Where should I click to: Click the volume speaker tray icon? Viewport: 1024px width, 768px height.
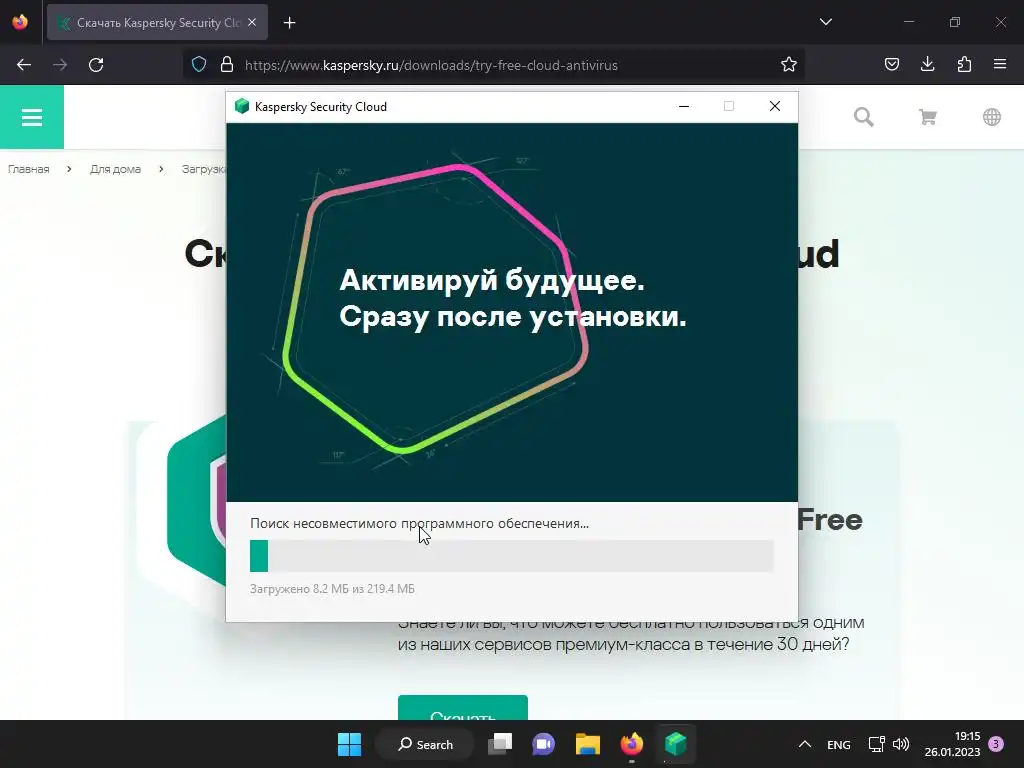(901, 744)
